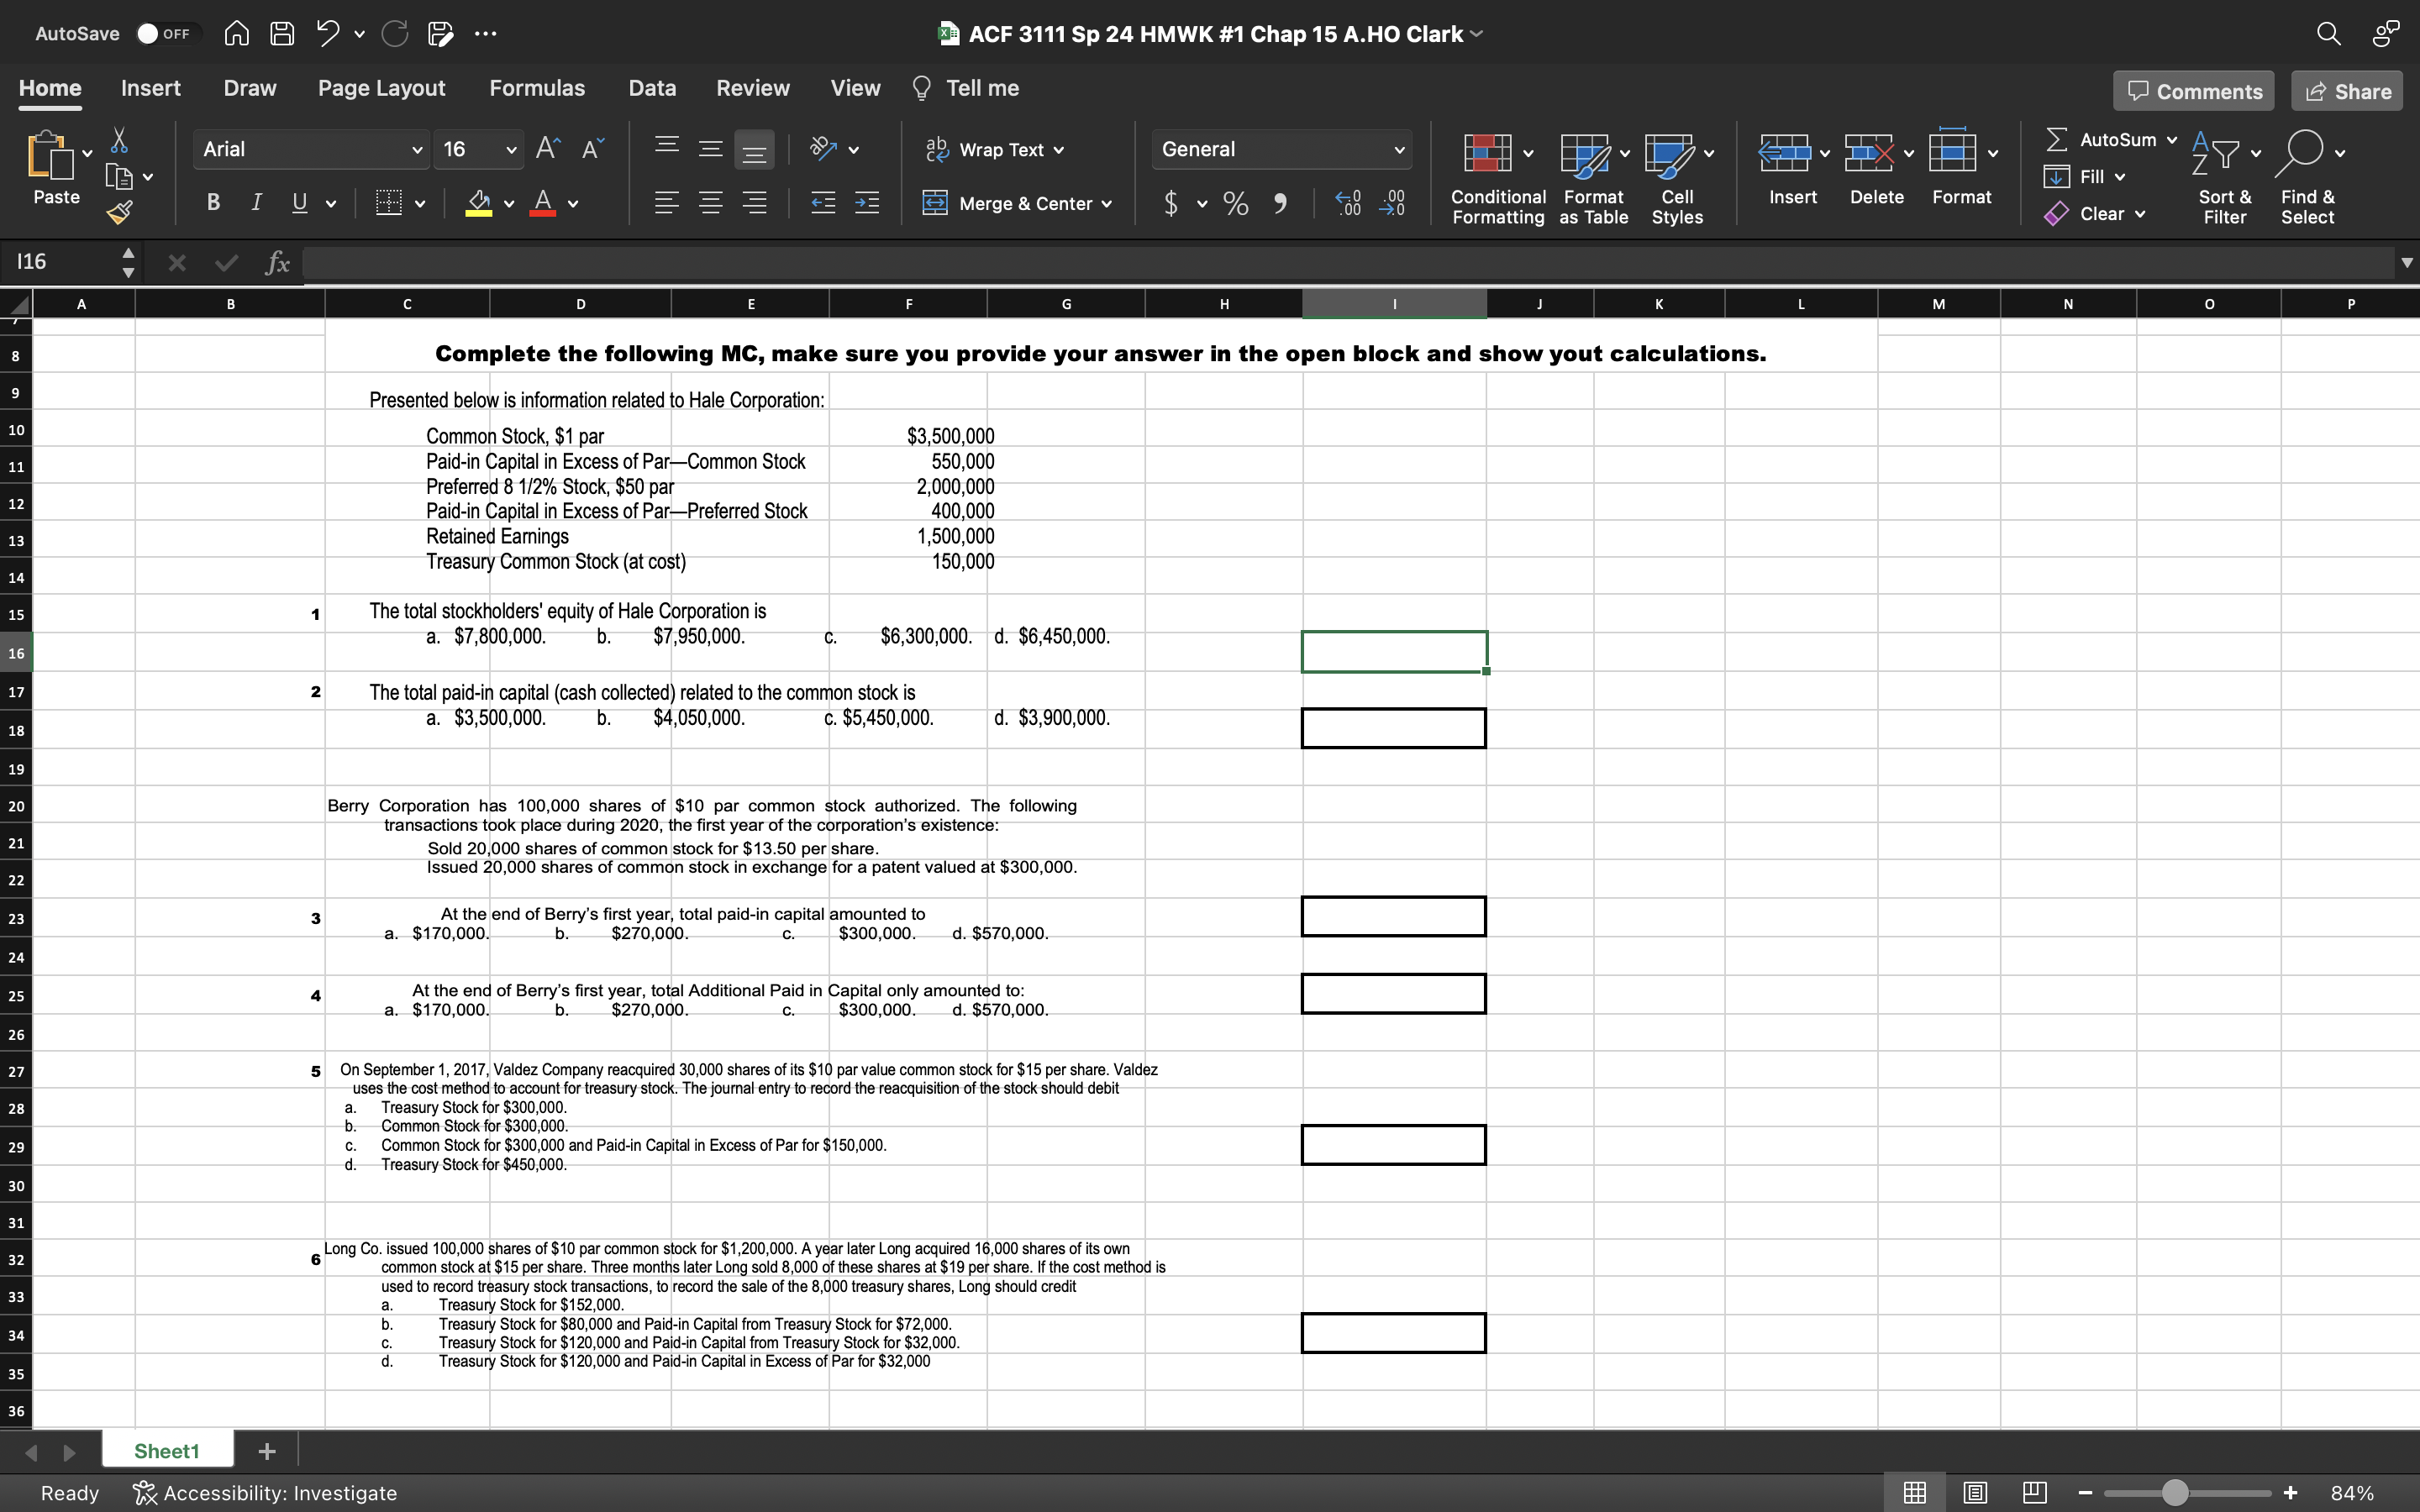Expand the General number format dropdown
Image resolution: width=2420 pixels, height=1512 pixels.
point(1399,150)
